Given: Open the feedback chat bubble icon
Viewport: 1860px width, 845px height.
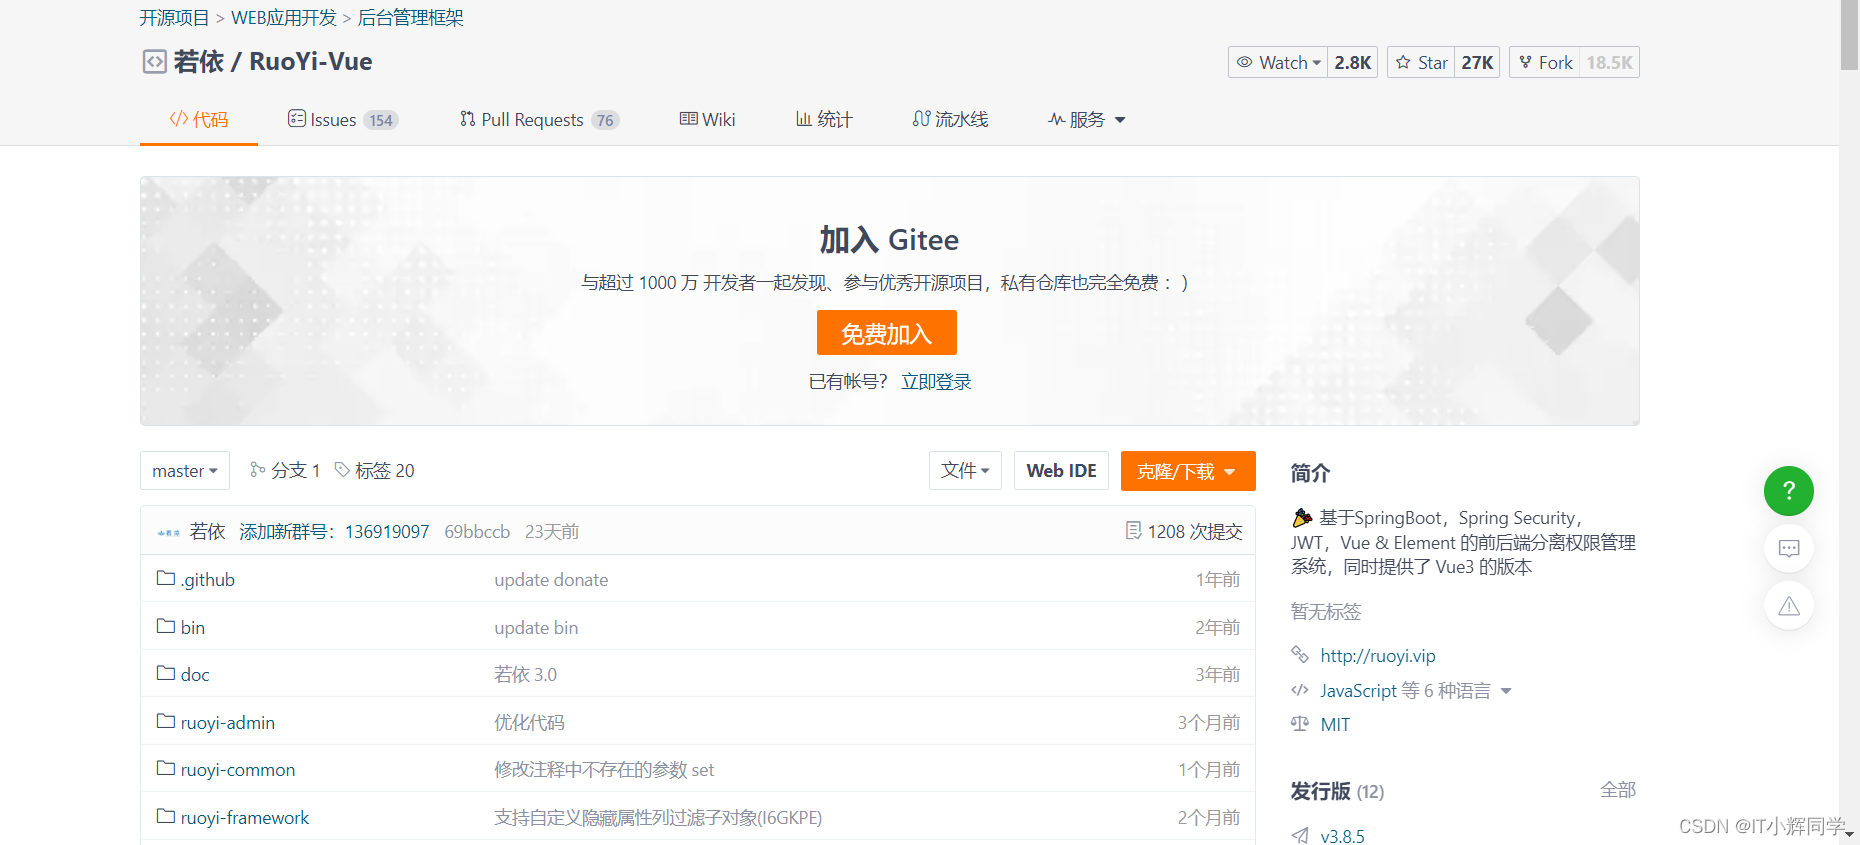Looking at the screenshot, I should [x=1789, y=548].
